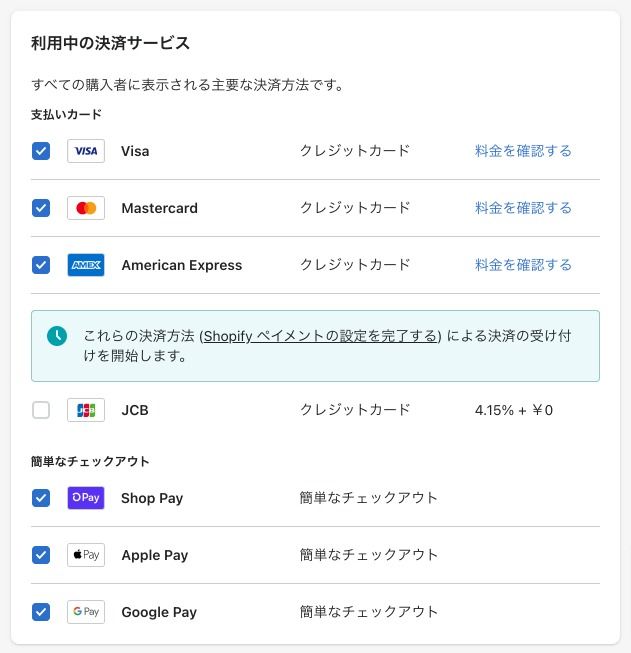
Task: Click the Mastercard logo icon
Action: click(x=86, y=208)
